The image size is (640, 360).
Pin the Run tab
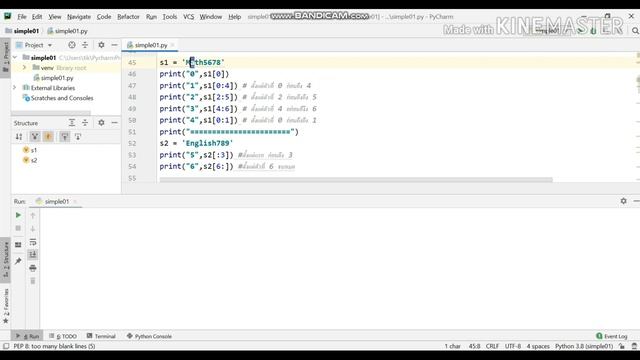coord(18,261)
